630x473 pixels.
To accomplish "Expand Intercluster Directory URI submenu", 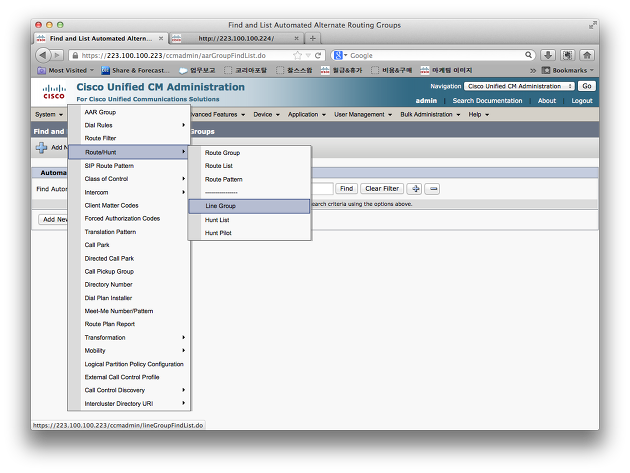I will [129, 403].
